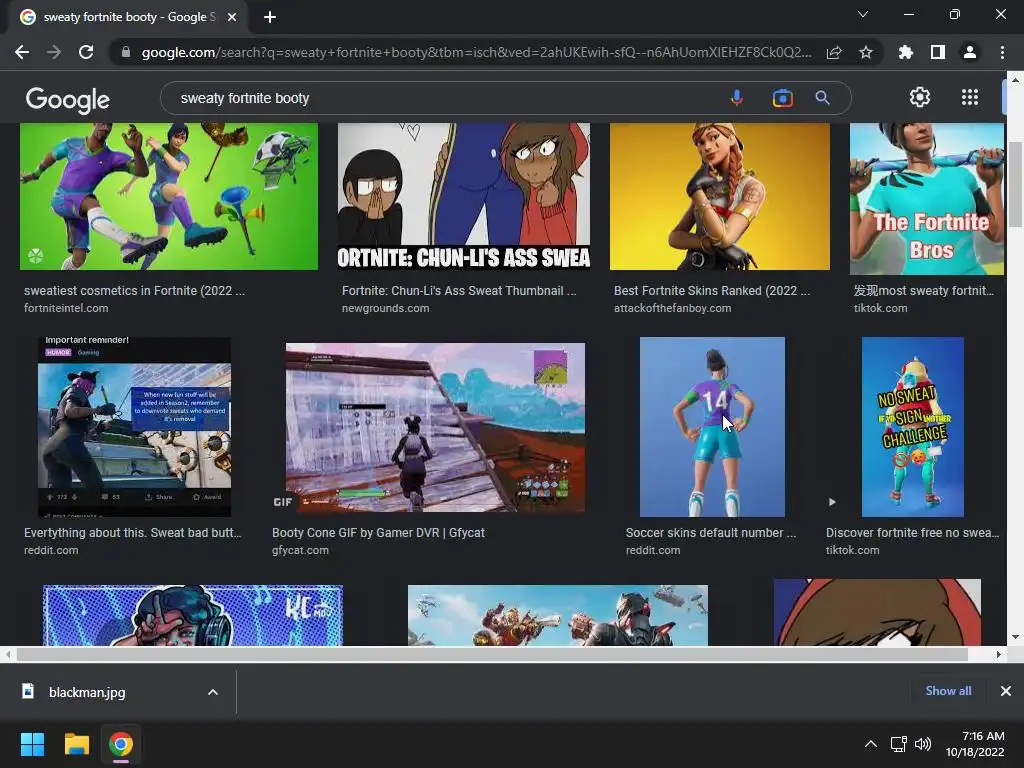The image size is (1024, 768).
Task: Click the magnifier search button
Action: 822,98
